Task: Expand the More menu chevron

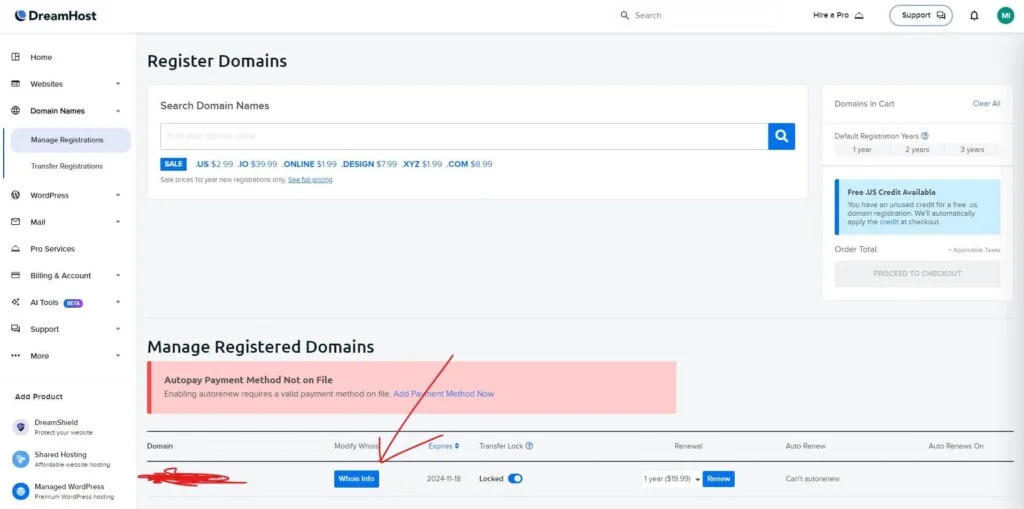Action: pyautogui.click(x=118, y=356)
